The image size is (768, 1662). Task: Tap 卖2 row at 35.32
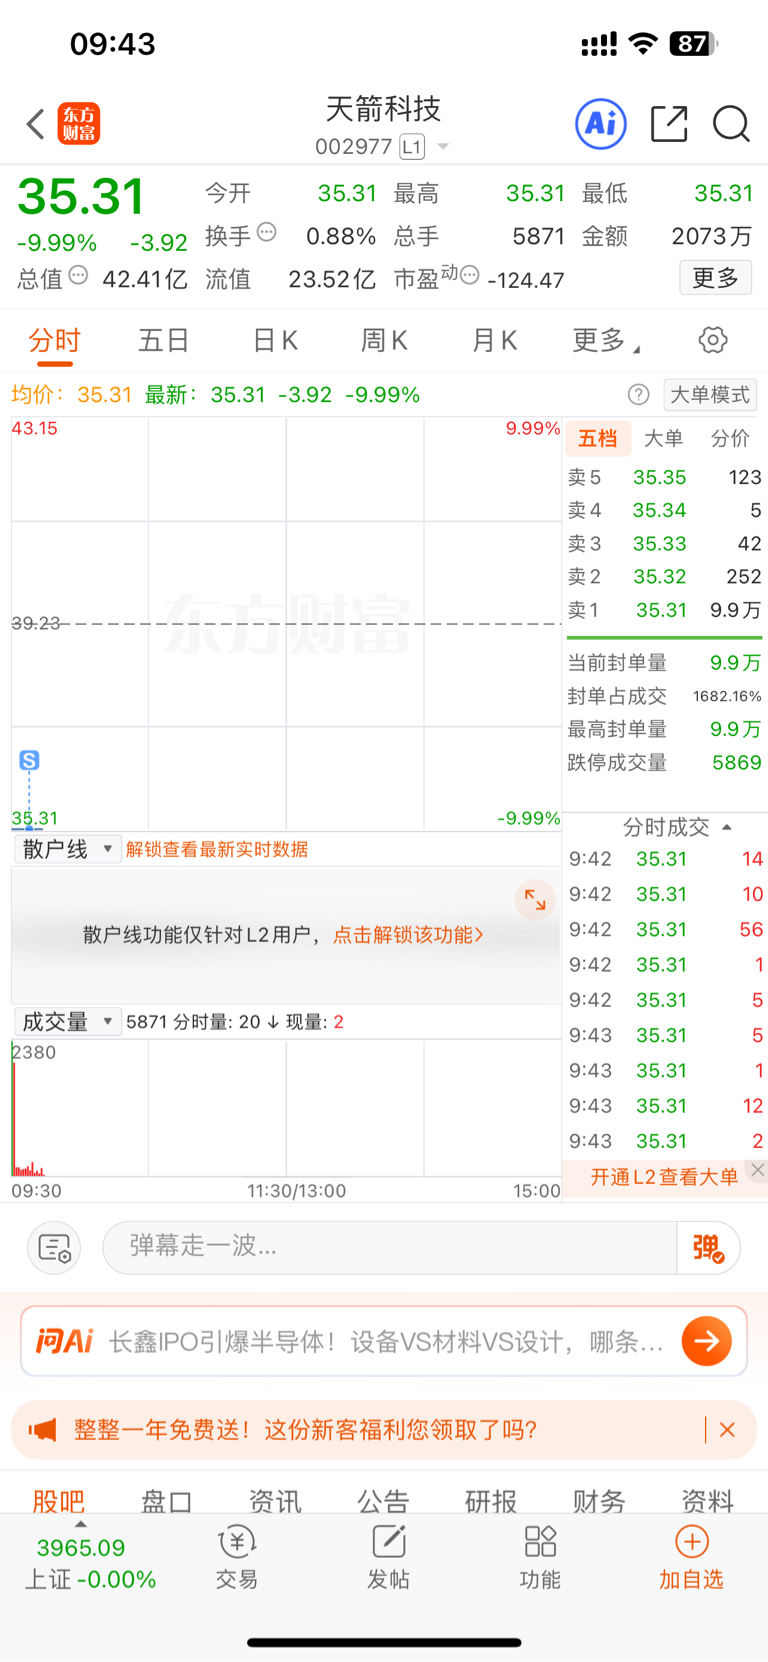coord(664,576)
